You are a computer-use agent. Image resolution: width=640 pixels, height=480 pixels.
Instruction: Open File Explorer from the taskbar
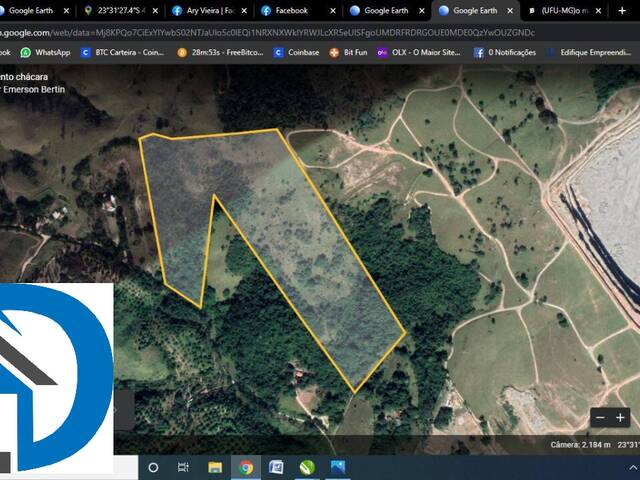tap(215, 467)
